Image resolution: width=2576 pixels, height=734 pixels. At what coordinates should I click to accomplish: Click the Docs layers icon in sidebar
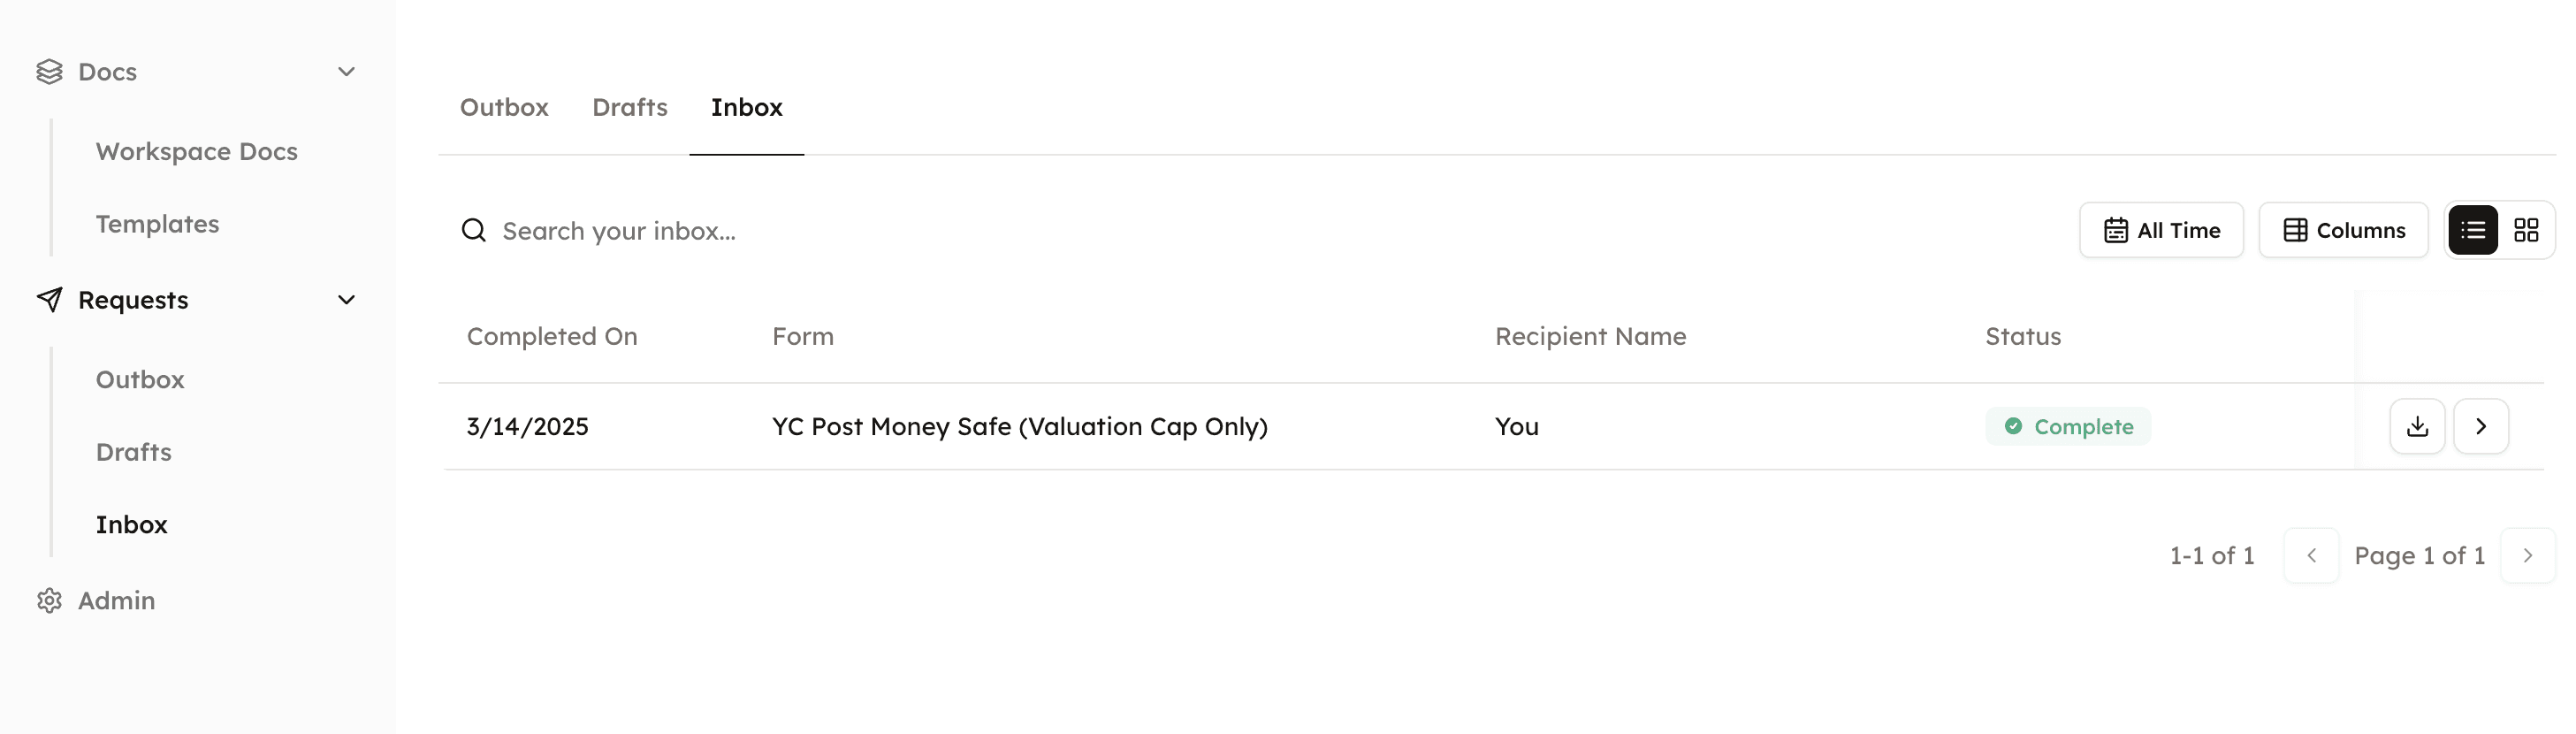(49, 72)
